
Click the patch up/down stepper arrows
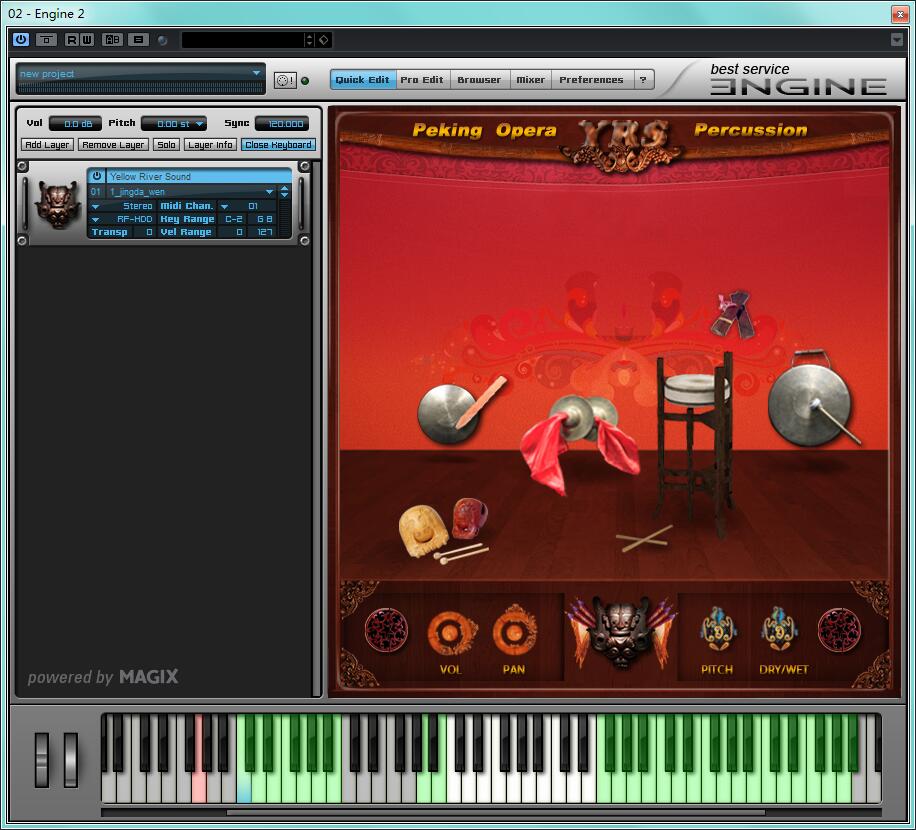click(x=284, y=192)
